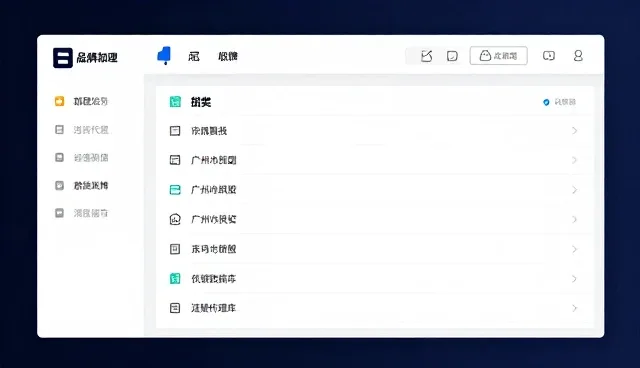Expand the teal-card 广州 row via its chevron
640x368 pixels.
click(x=574, y=190)
